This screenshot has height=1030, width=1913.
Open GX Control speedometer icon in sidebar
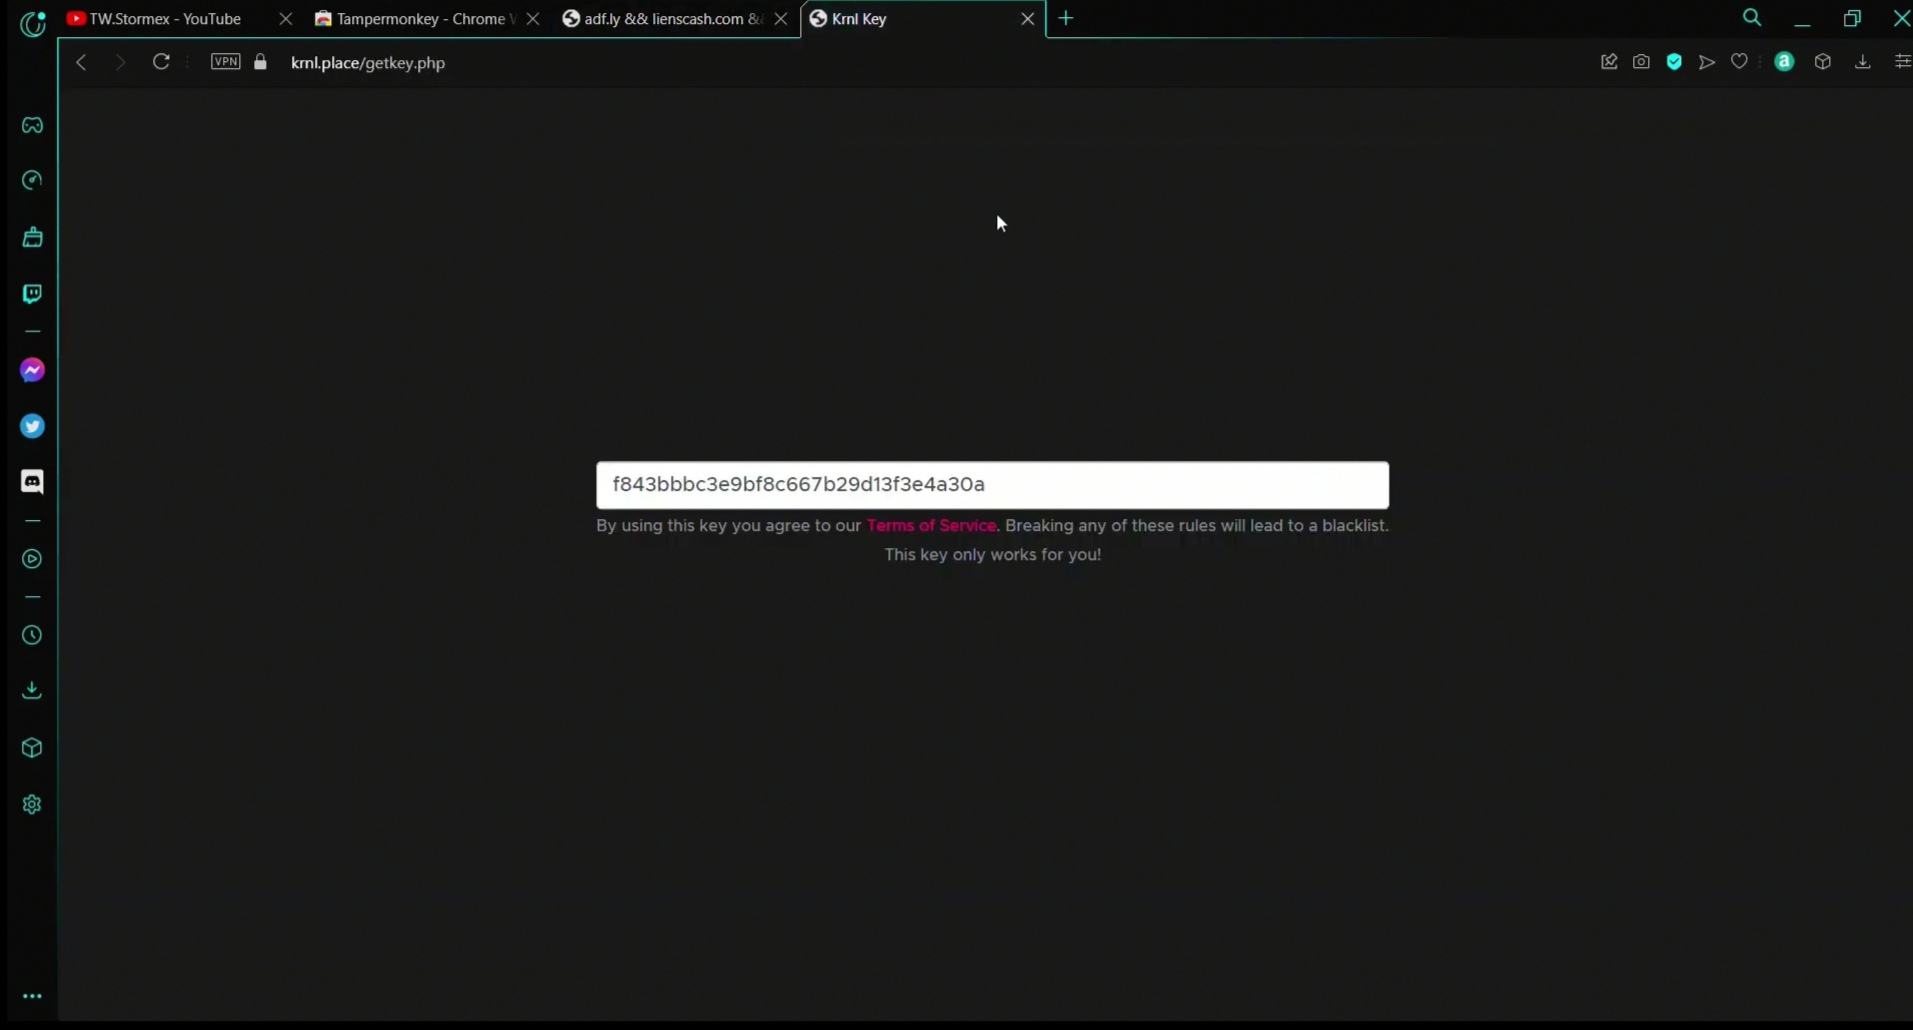[32, 180]
